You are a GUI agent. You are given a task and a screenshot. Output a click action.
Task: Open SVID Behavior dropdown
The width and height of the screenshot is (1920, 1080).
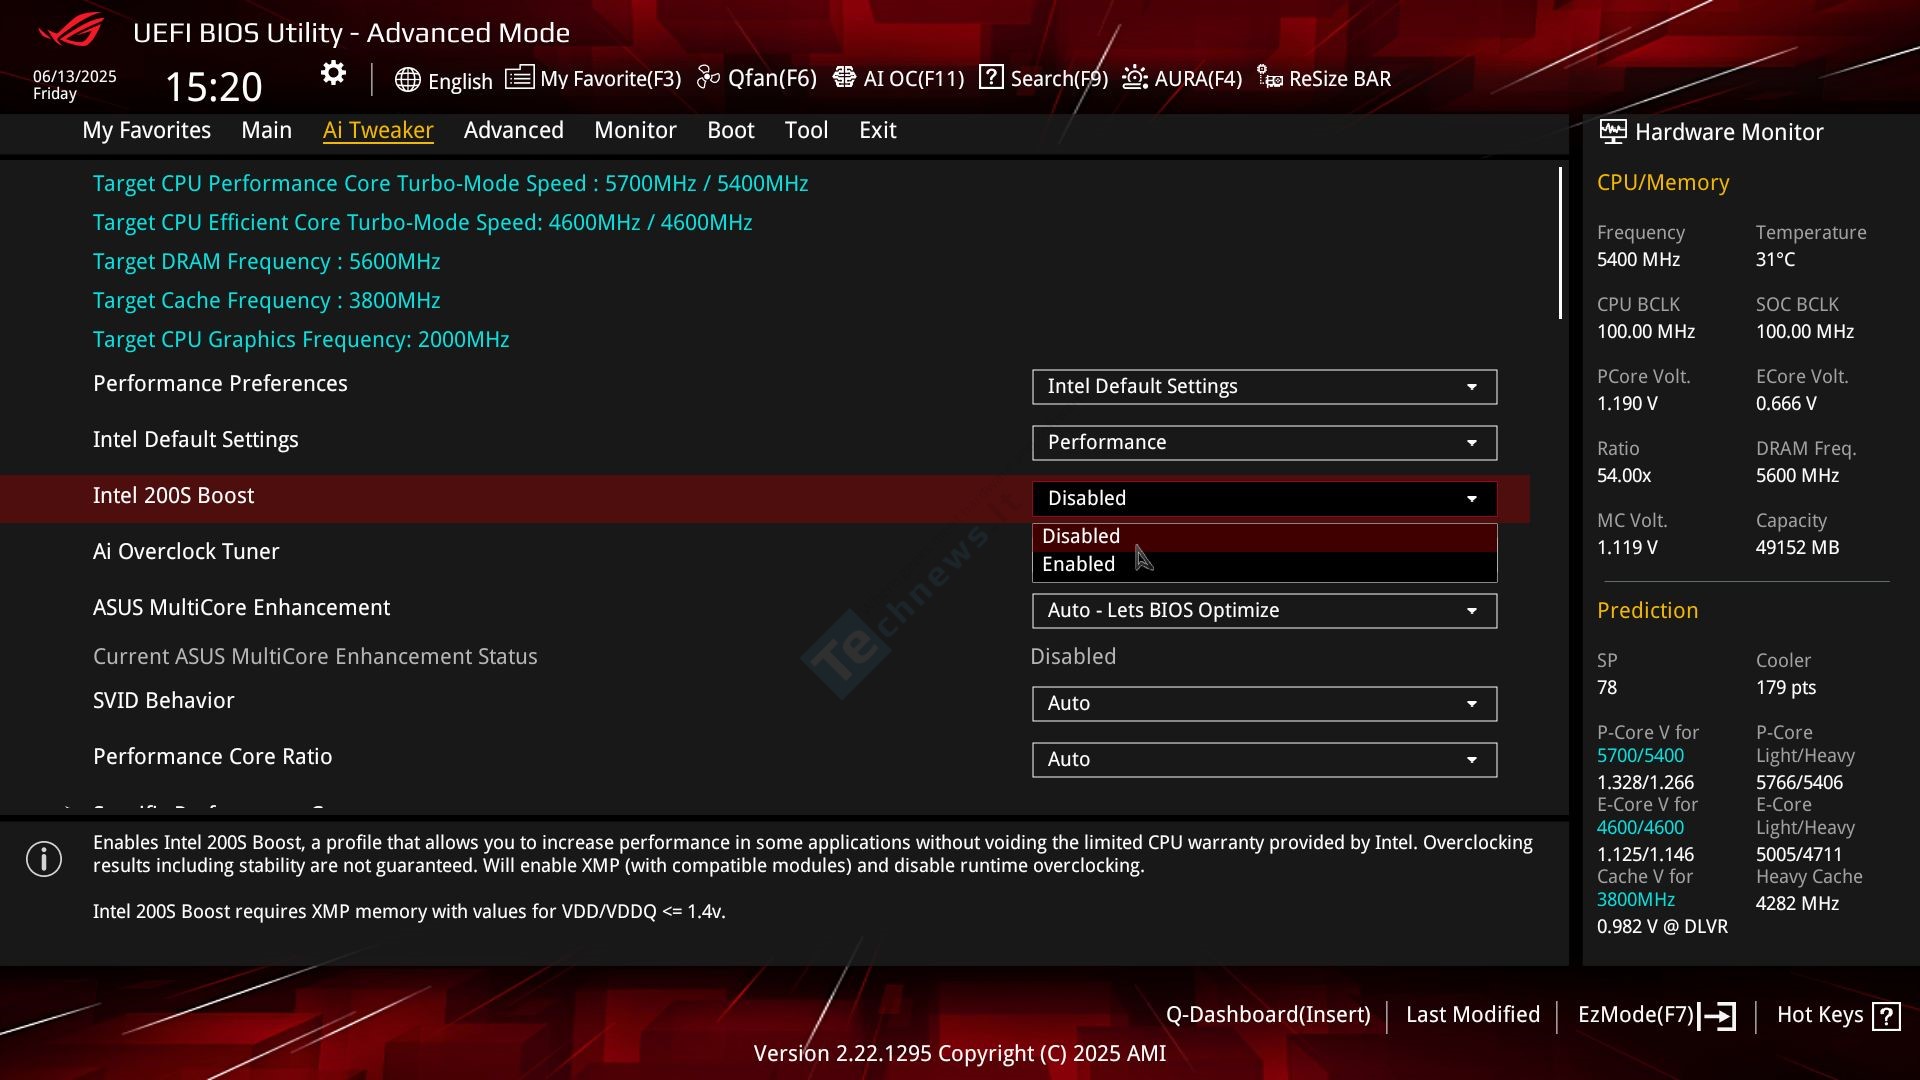[1264, 704]
